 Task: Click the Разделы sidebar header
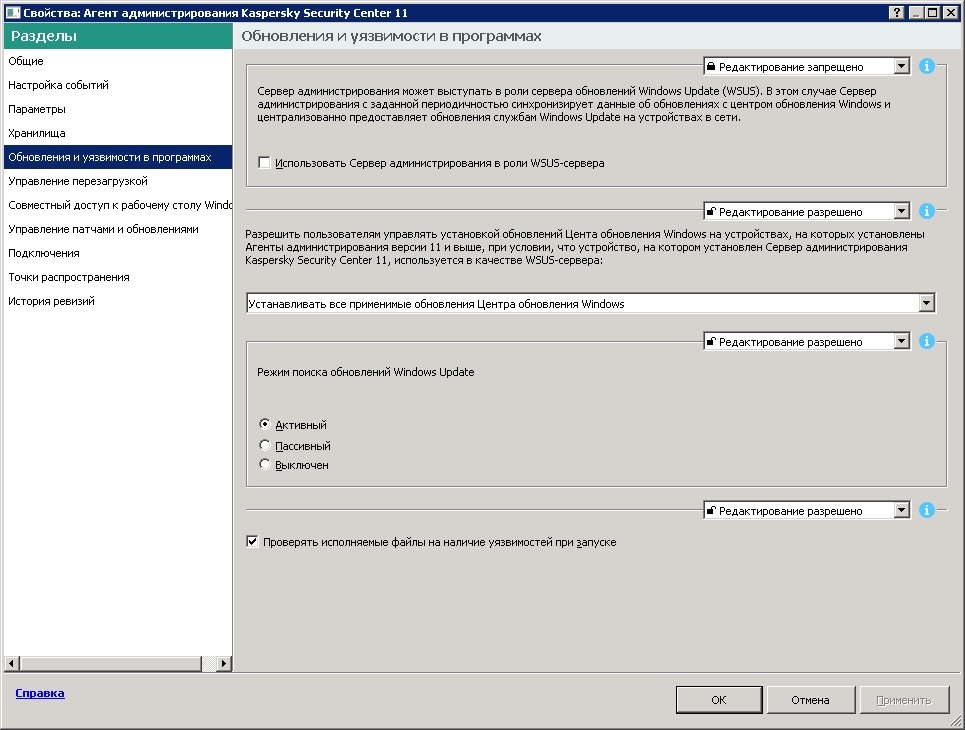pos(118,36)
